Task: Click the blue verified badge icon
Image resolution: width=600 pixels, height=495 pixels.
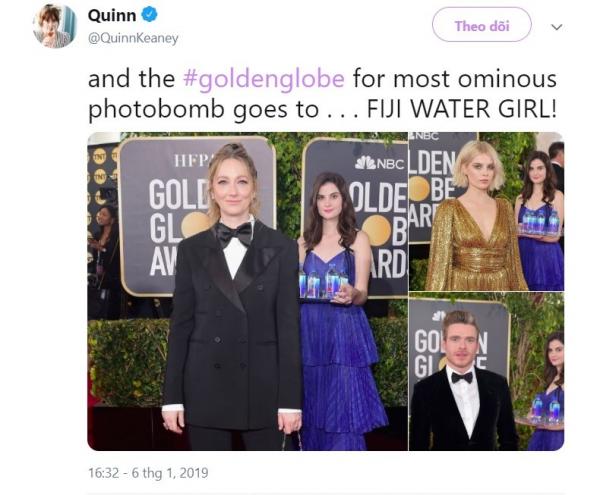Action: pos(150,15)
